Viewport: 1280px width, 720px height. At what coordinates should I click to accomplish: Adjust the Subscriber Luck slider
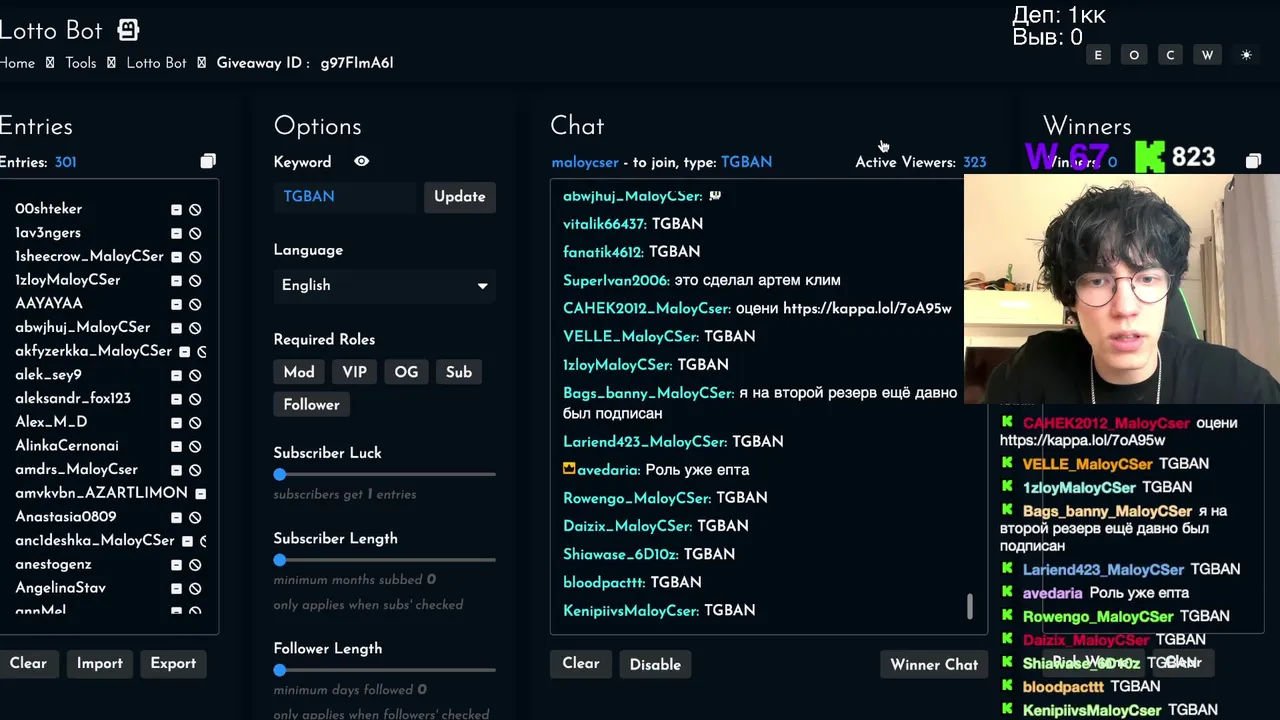(385, 474)
